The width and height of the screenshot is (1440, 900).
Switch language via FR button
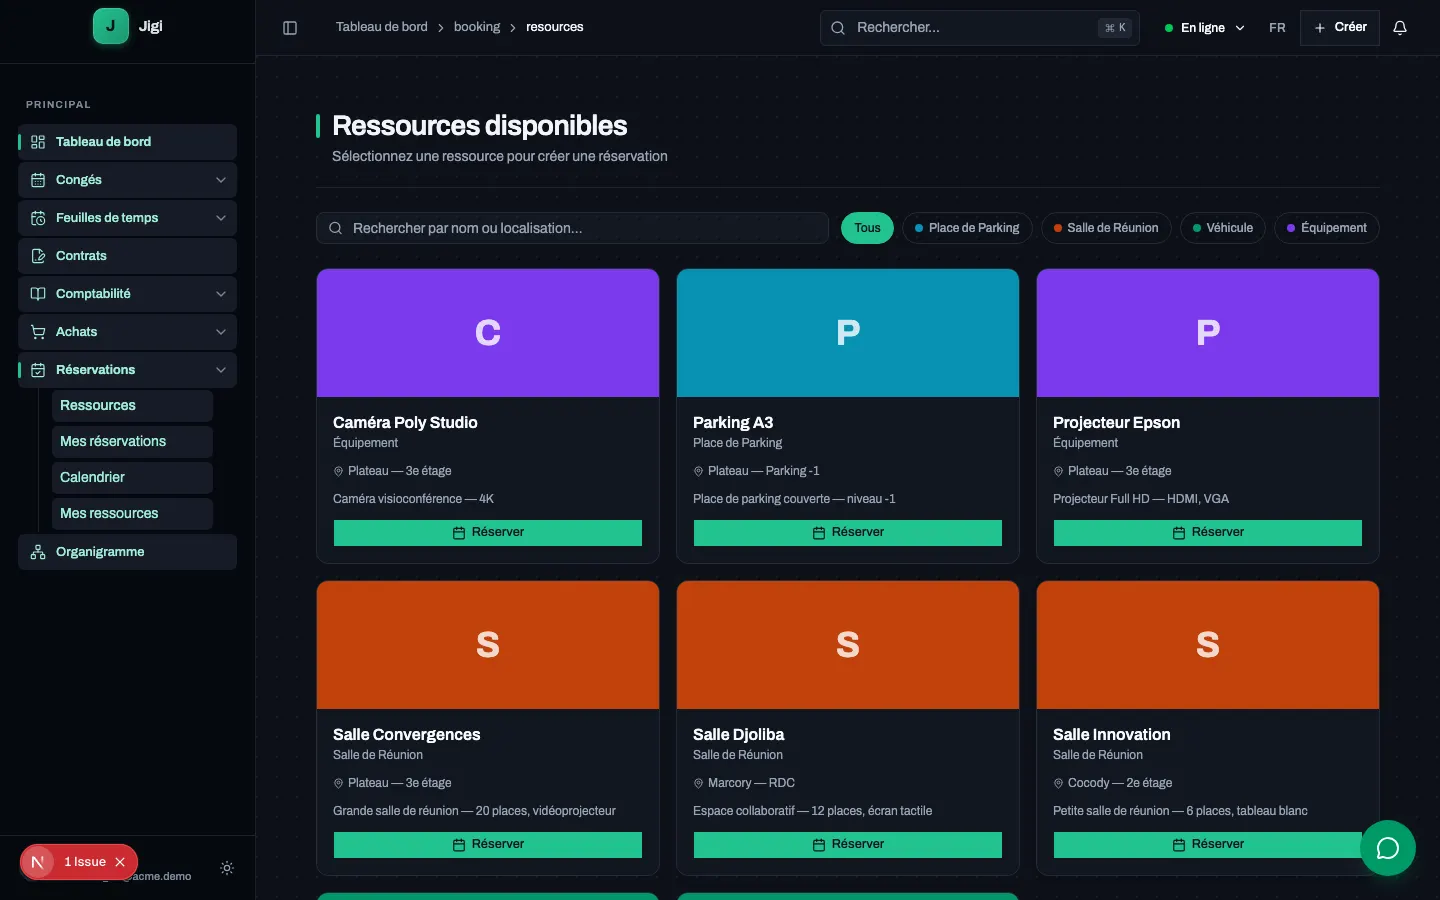click(x=1277, y=28)
